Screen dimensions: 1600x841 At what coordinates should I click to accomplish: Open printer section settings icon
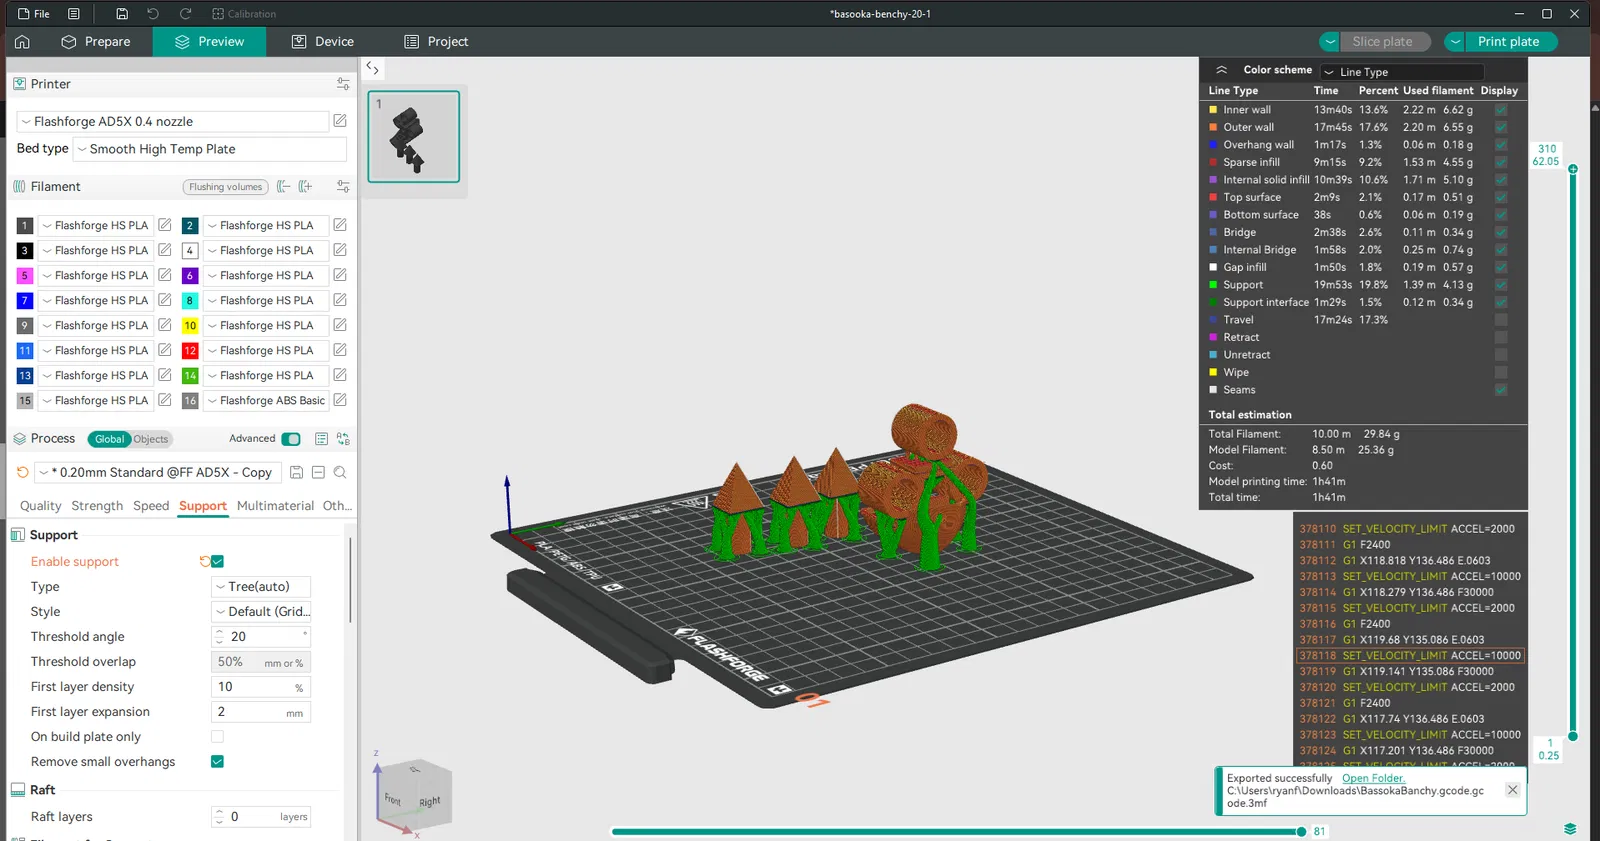point(343,84)
